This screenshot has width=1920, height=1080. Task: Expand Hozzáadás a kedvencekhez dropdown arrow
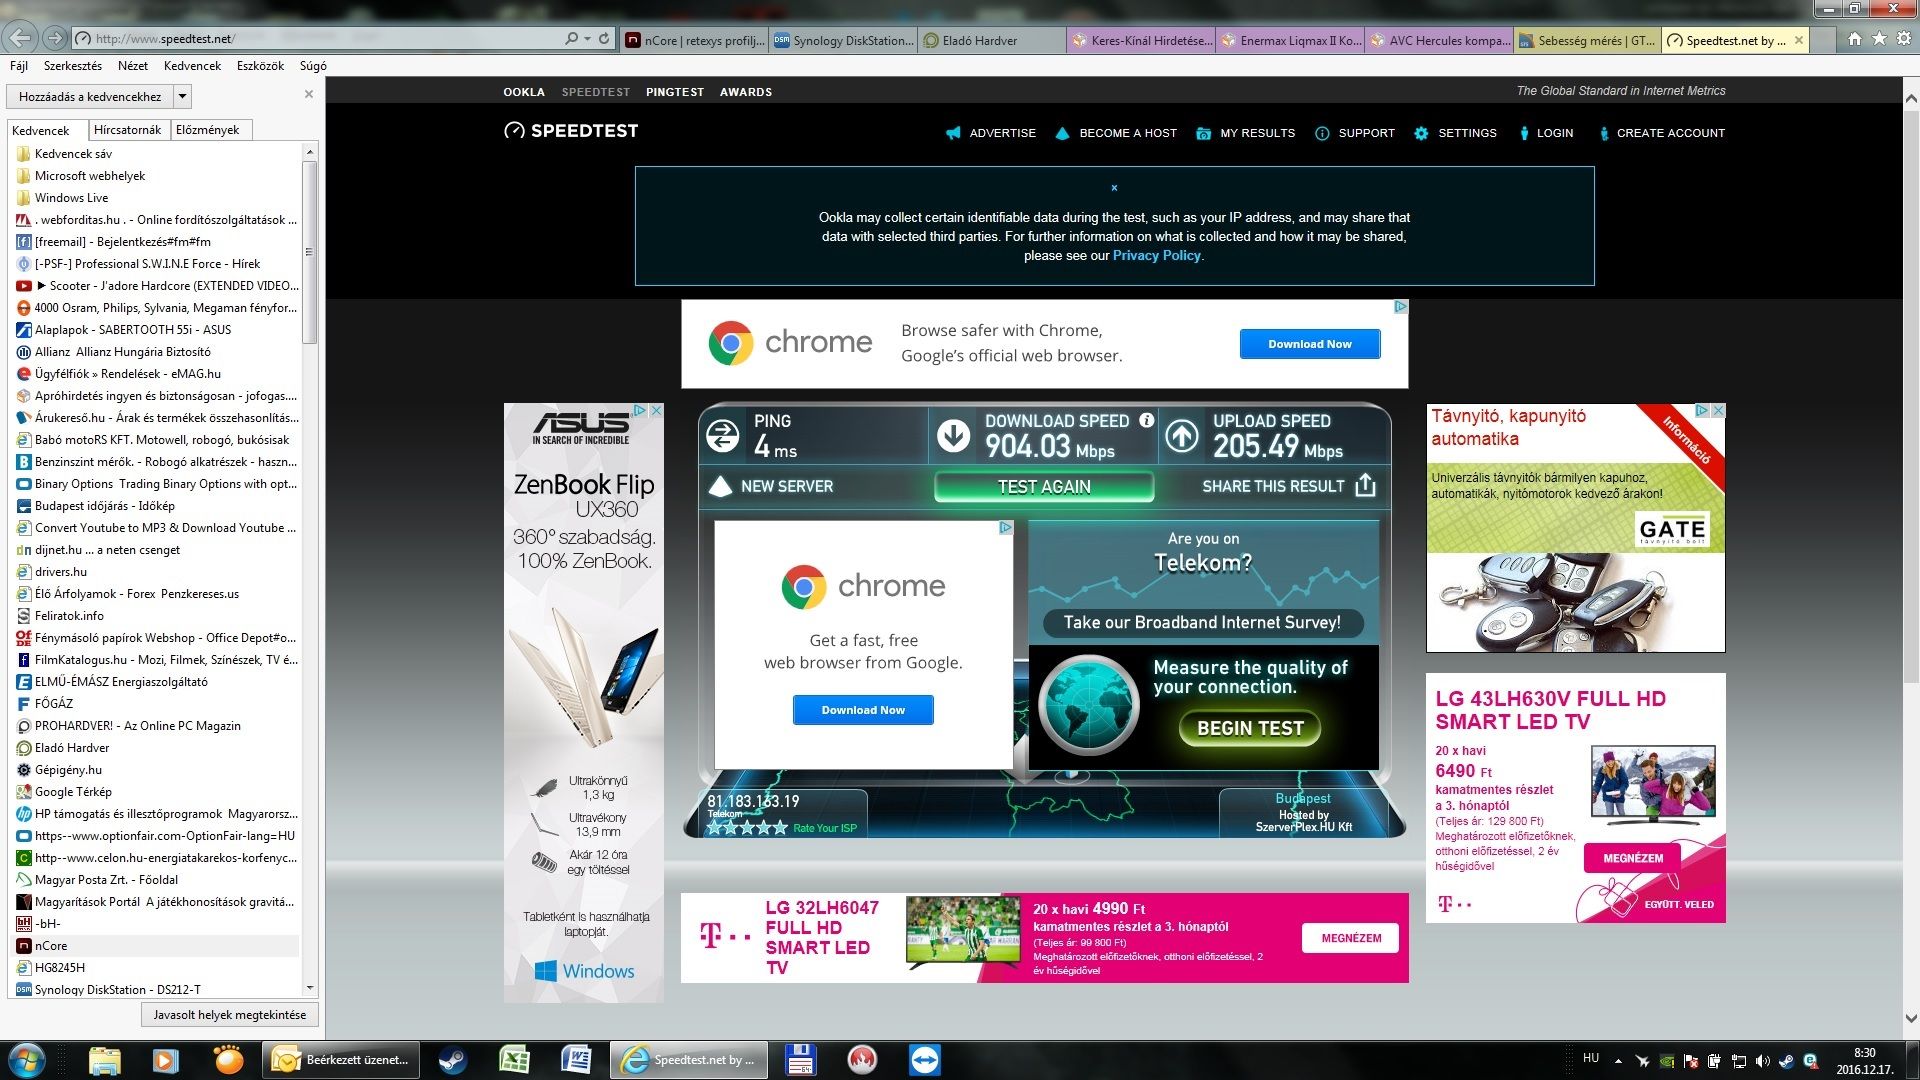click(x=182, y=97)
